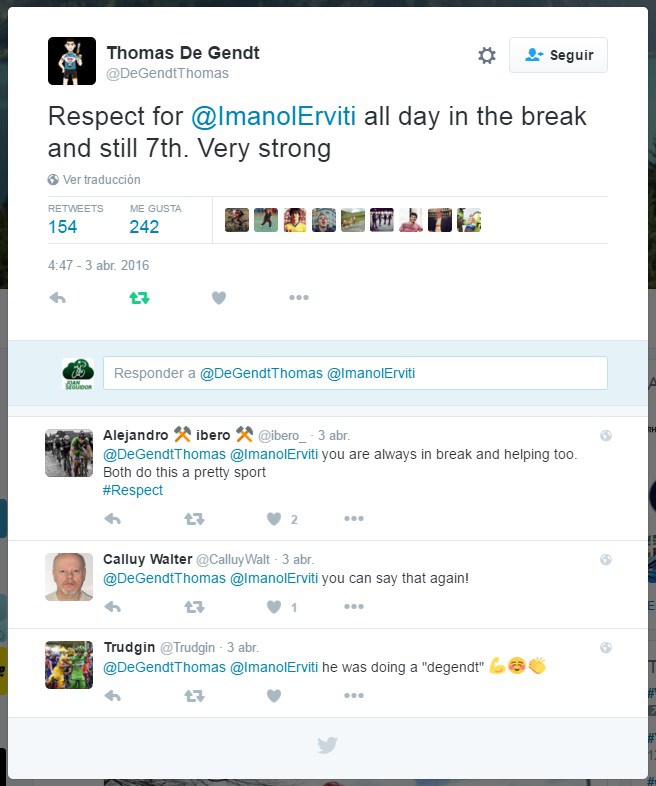View the 242 Me gusta list
This screenshot has height=786, width=656.
[144, 227]
